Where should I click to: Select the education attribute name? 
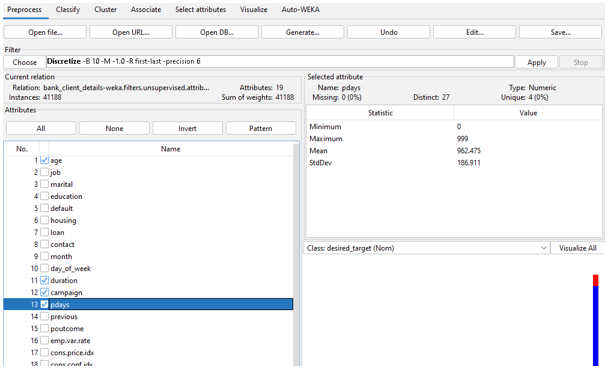66,196
